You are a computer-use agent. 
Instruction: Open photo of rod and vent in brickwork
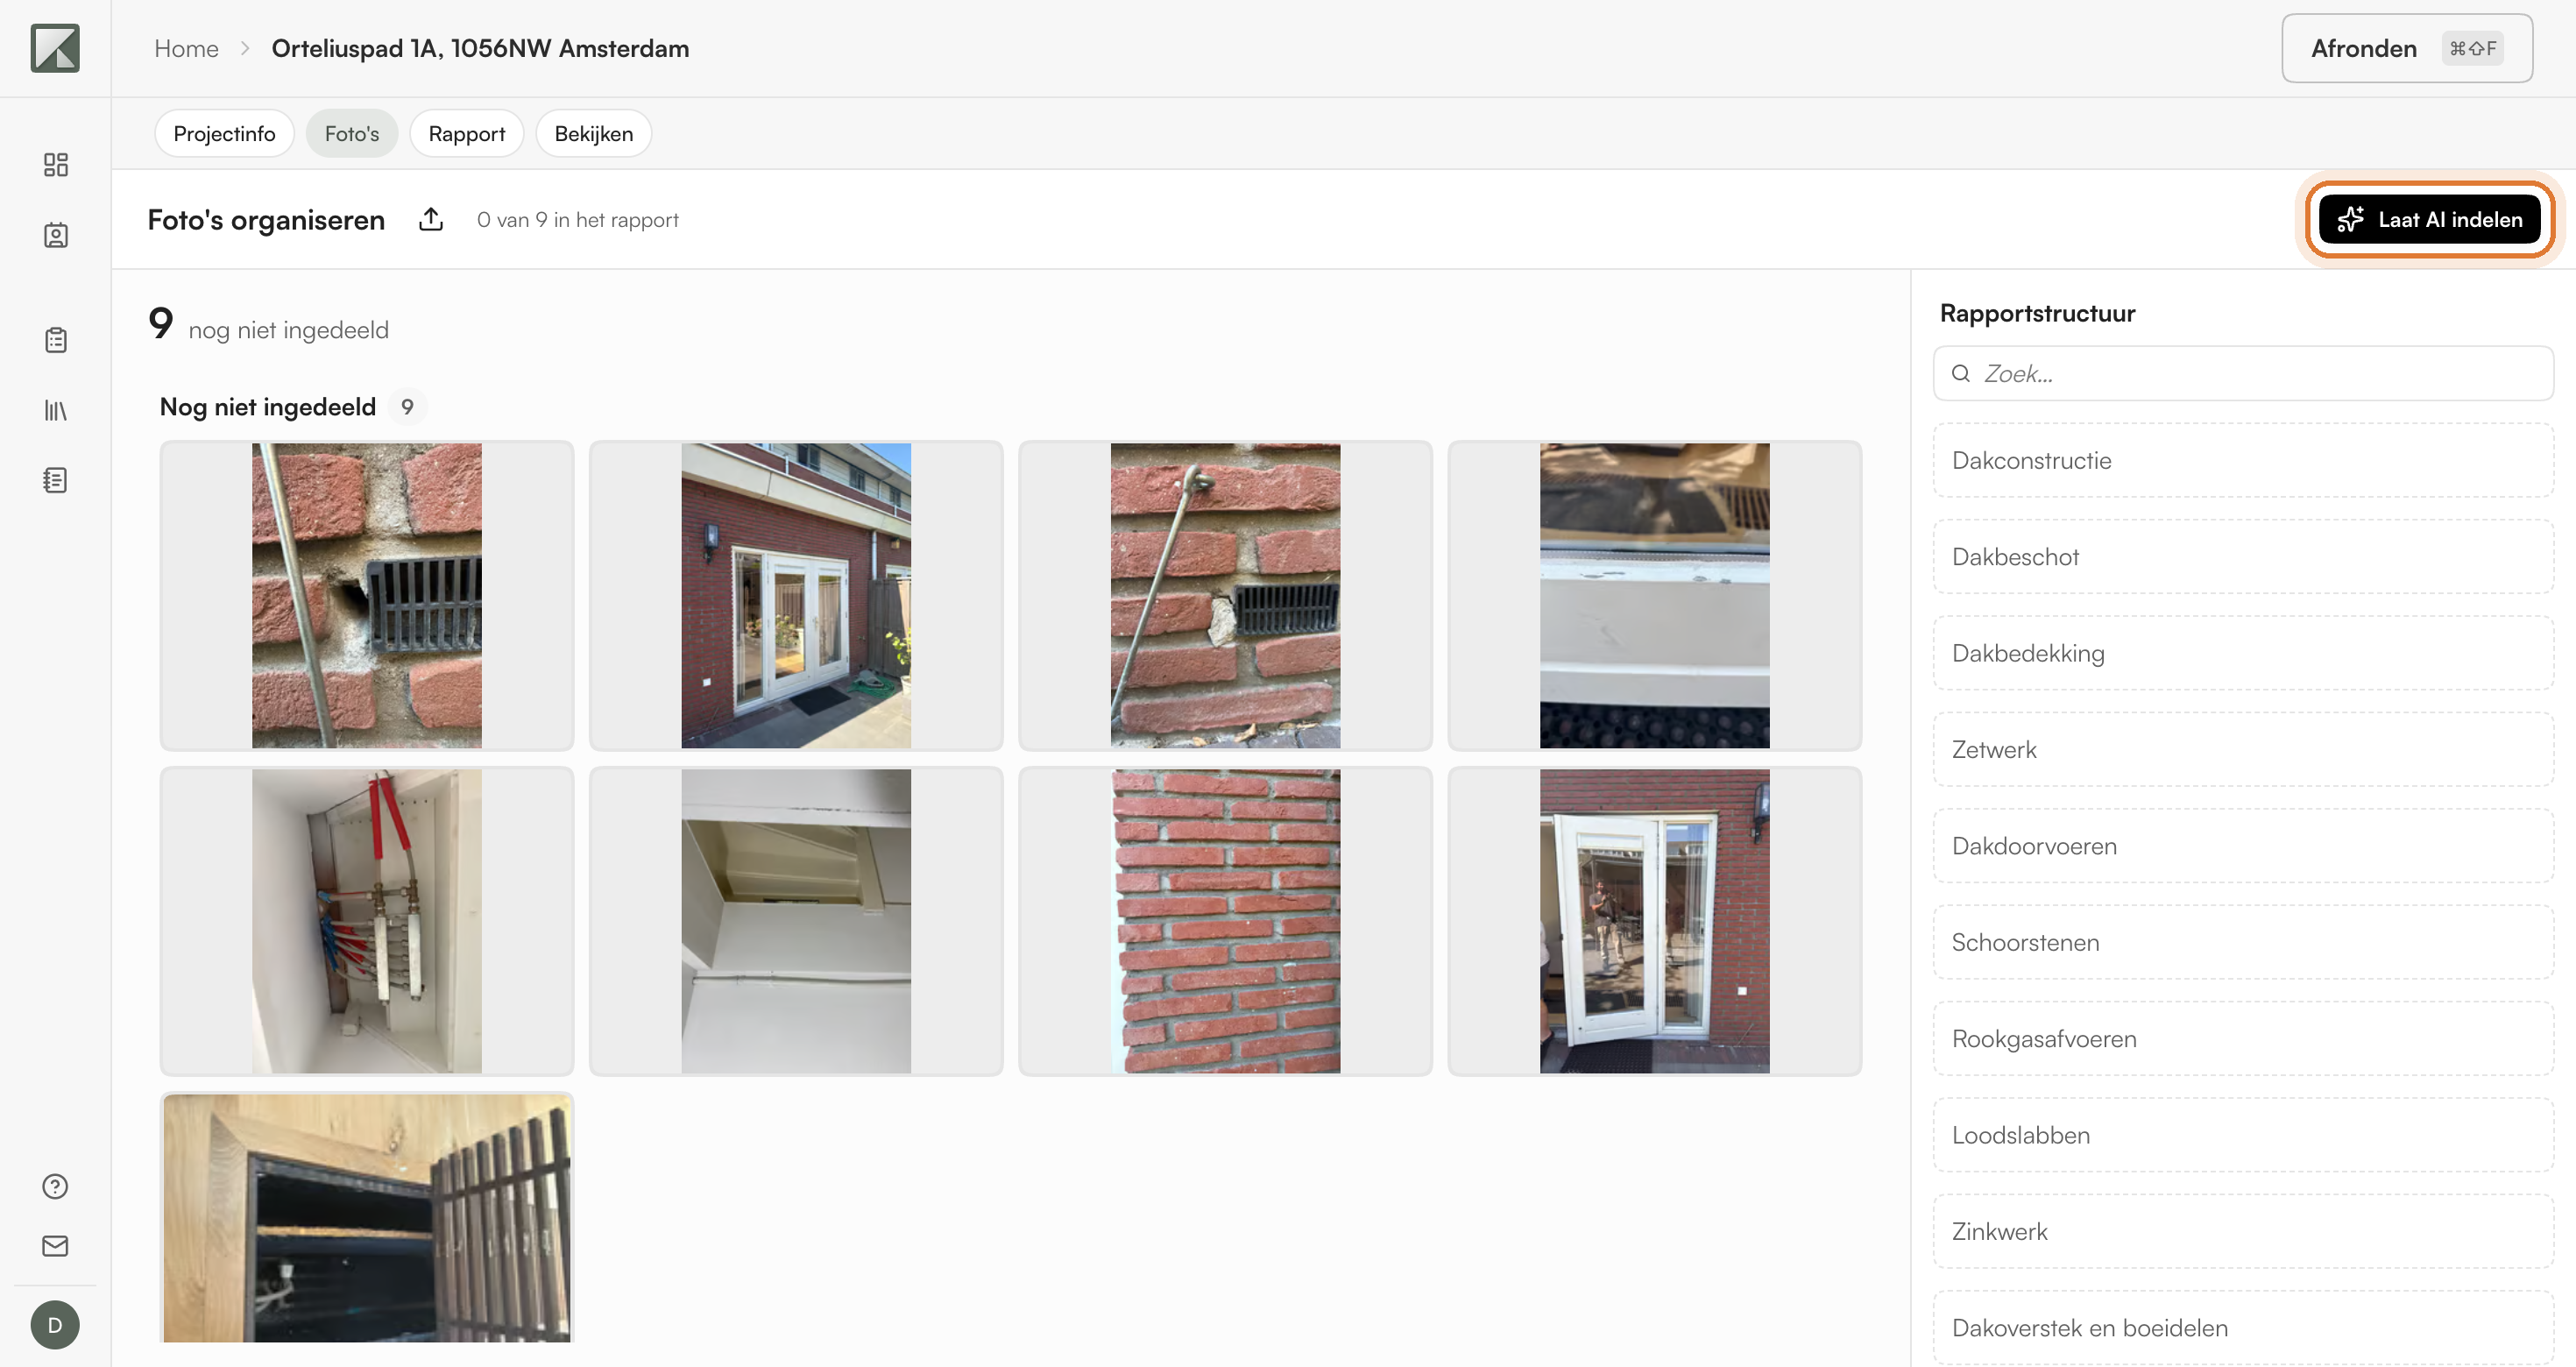[1225, 596]
